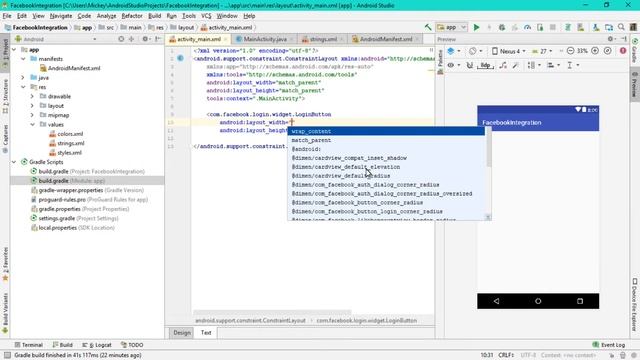Screen dimensions: 640x360
Task: Switch to the Design tab
Action: tap(182, 333)
